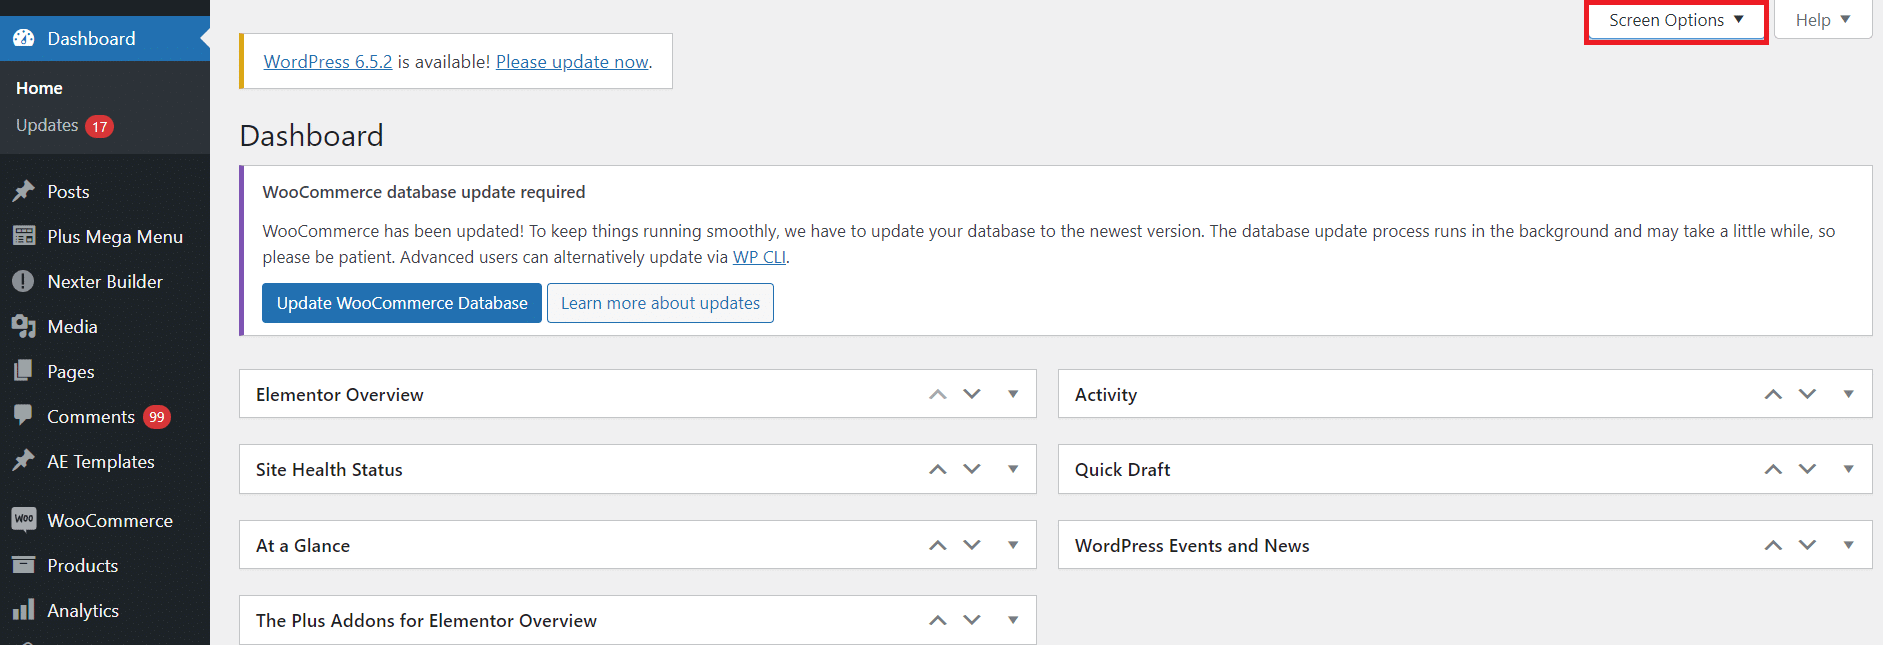This screenshot has width=1883, height=645.
Task: Move Elementor Overview widget up
Action: (x=938, y=394)
